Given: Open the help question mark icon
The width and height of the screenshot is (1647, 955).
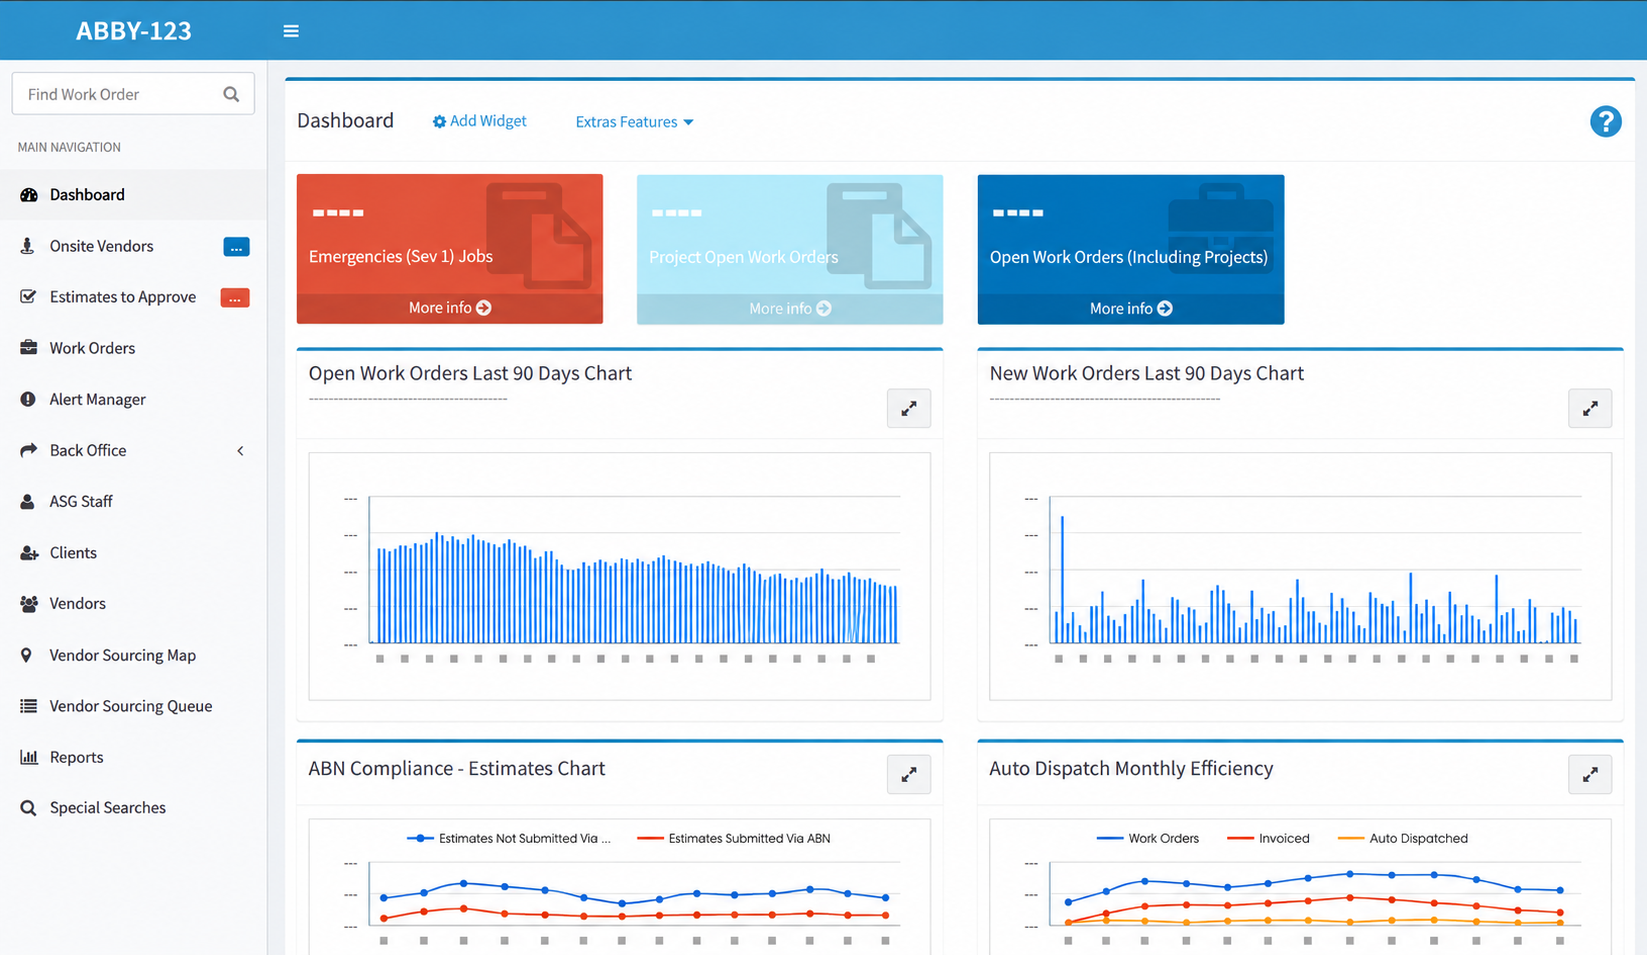Looking at the screenshot, I should (1605, 122).
